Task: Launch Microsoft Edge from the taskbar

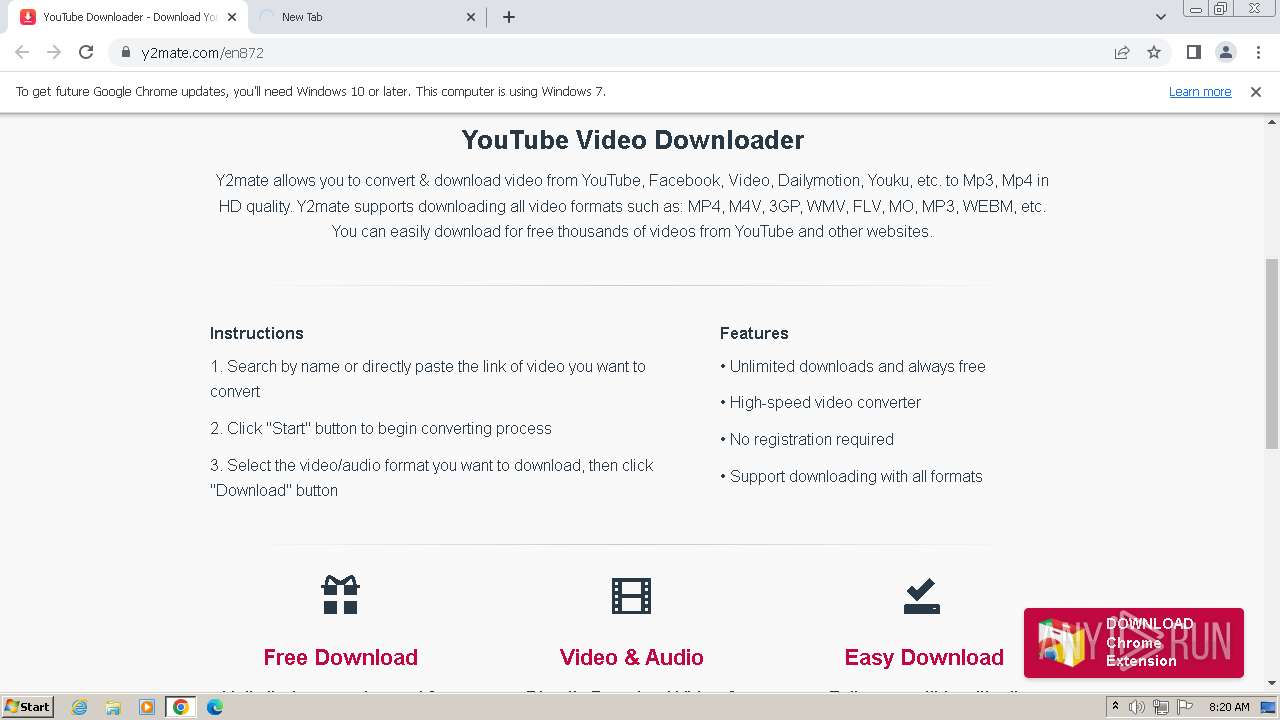Action: point(215,707)
